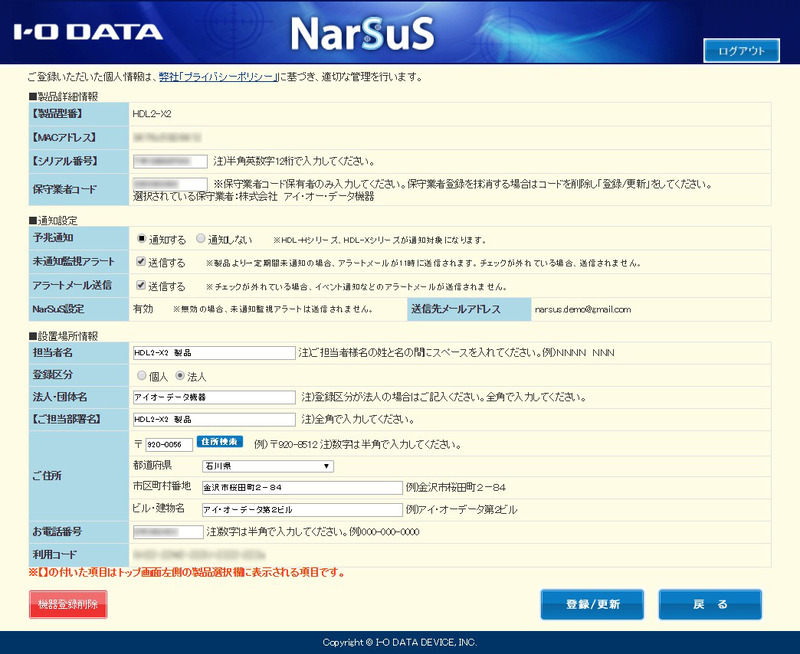Click the 住所検索 button
This screenshot has height=654, width=800.
click(219, 442)
